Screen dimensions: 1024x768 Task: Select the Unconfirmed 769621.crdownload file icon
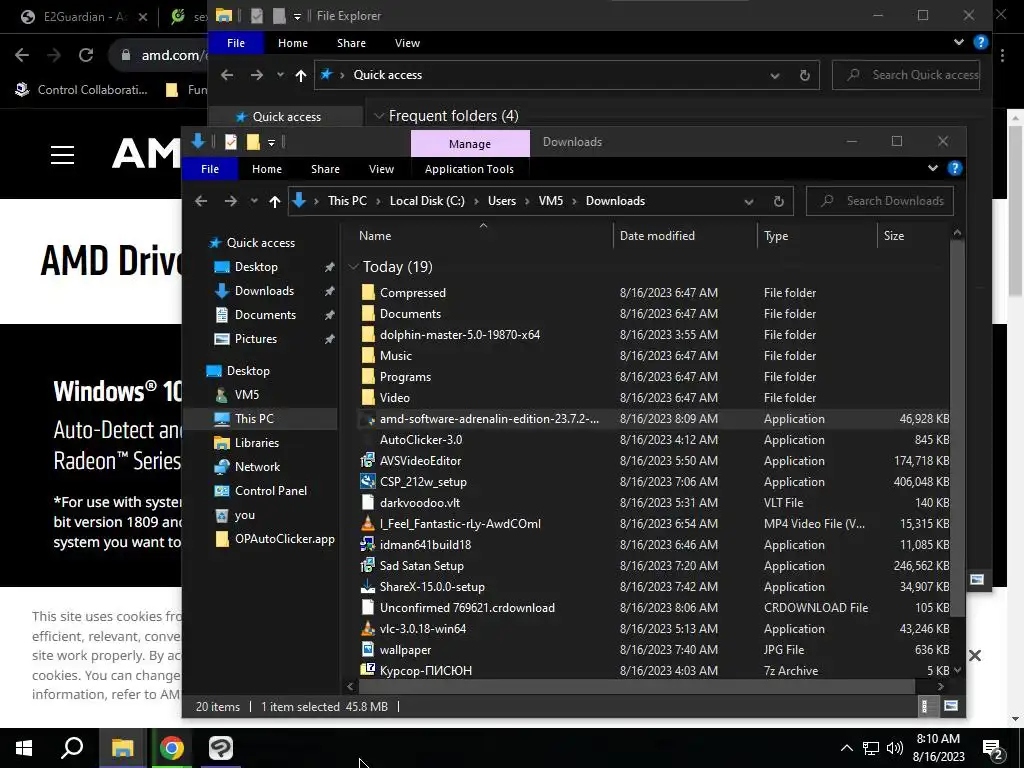[368, 607]
